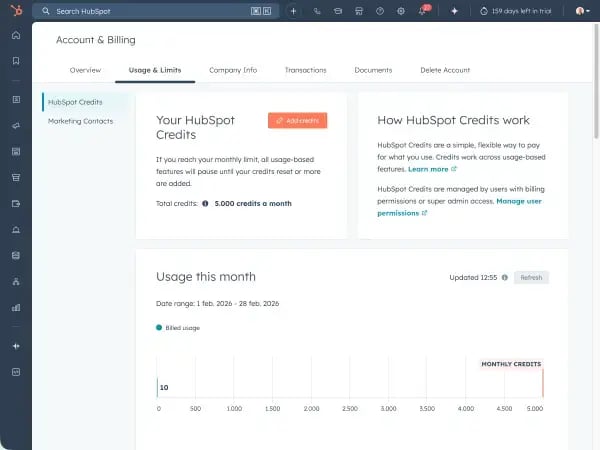Image resolution: width=600 pixels, height=450 pixels.
Task: Click the plus quick-create button
Action: 293,11
